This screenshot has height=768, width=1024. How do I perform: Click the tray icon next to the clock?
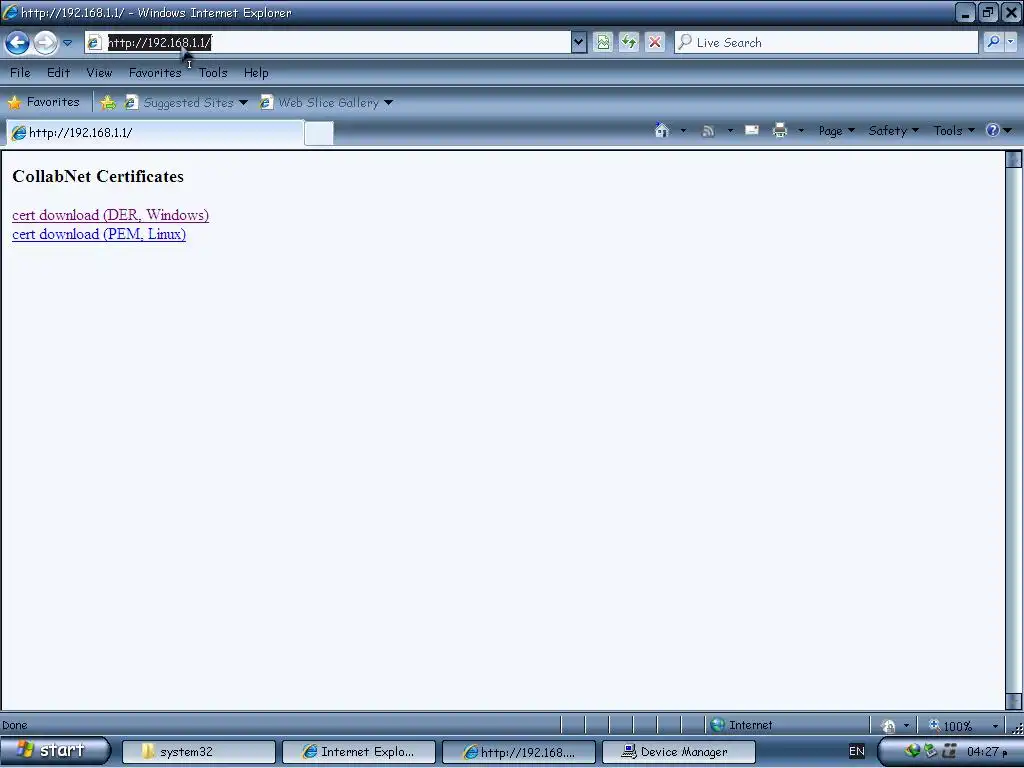click(950, 751)
